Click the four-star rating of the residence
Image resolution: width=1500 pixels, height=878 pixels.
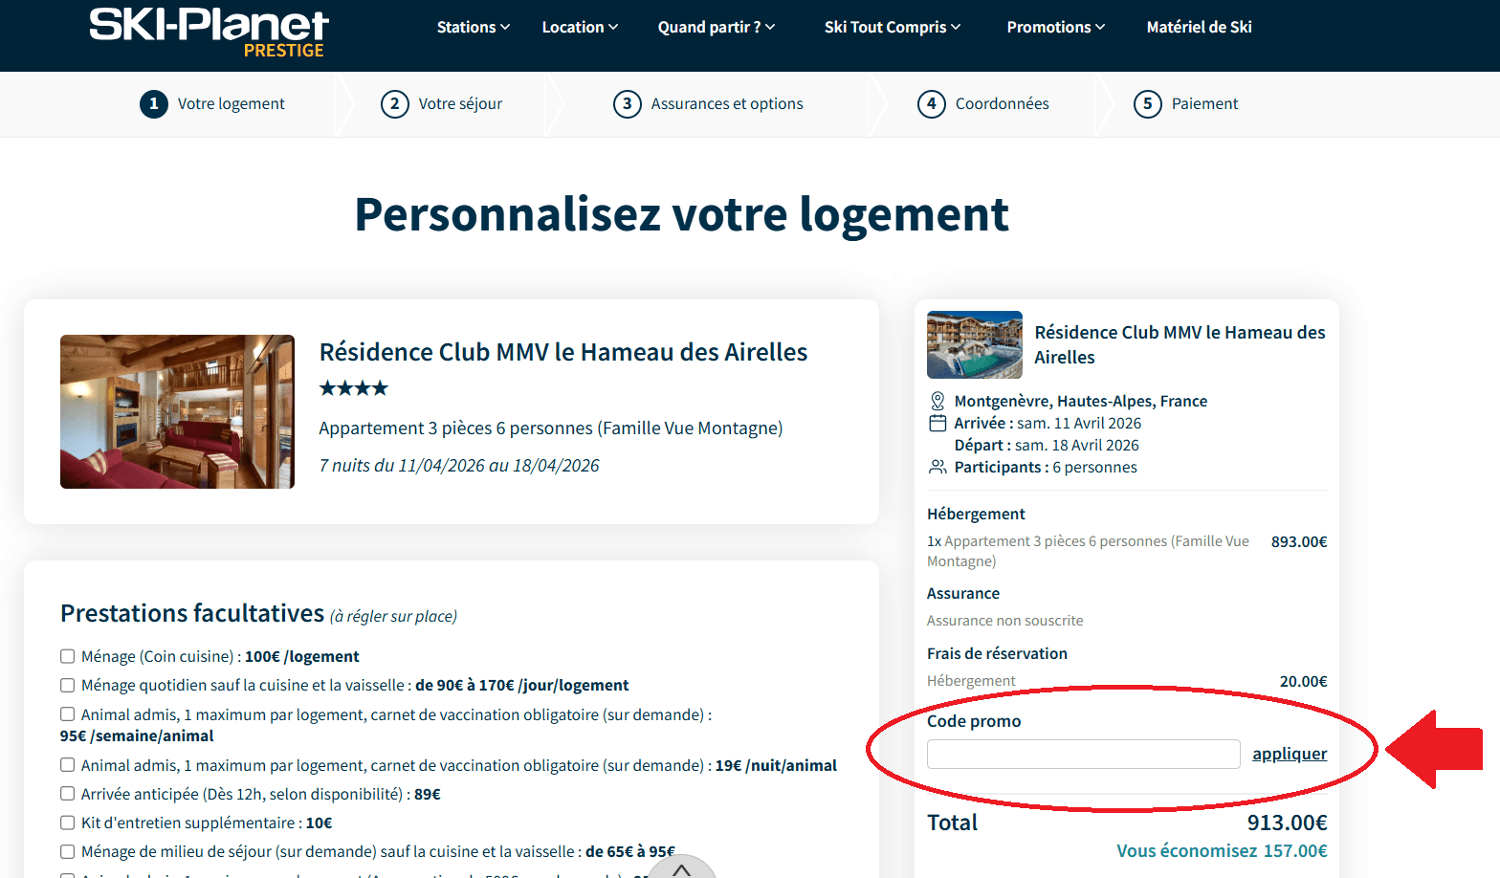tap(353, 388)
